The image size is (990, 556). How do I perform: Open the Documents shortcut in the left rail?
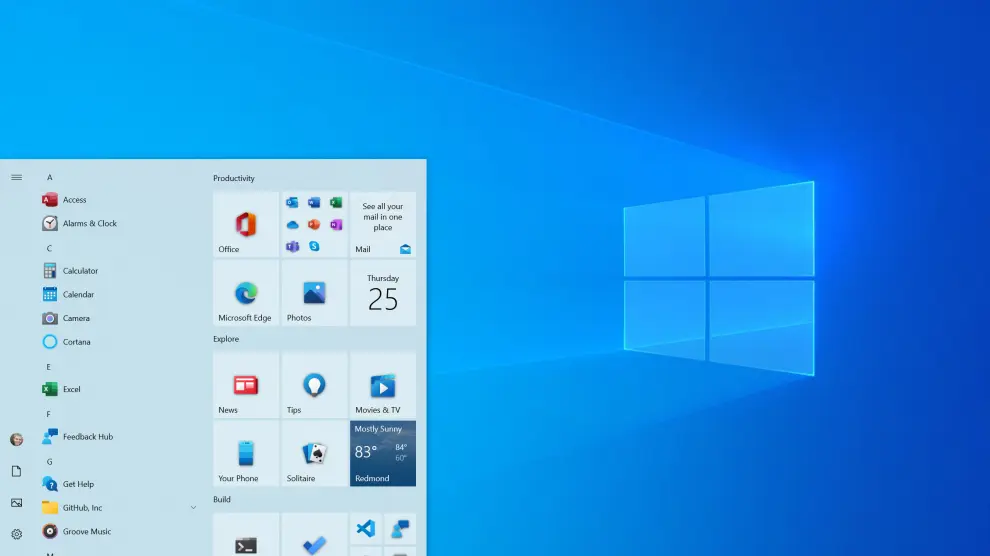tap(16, 471)
